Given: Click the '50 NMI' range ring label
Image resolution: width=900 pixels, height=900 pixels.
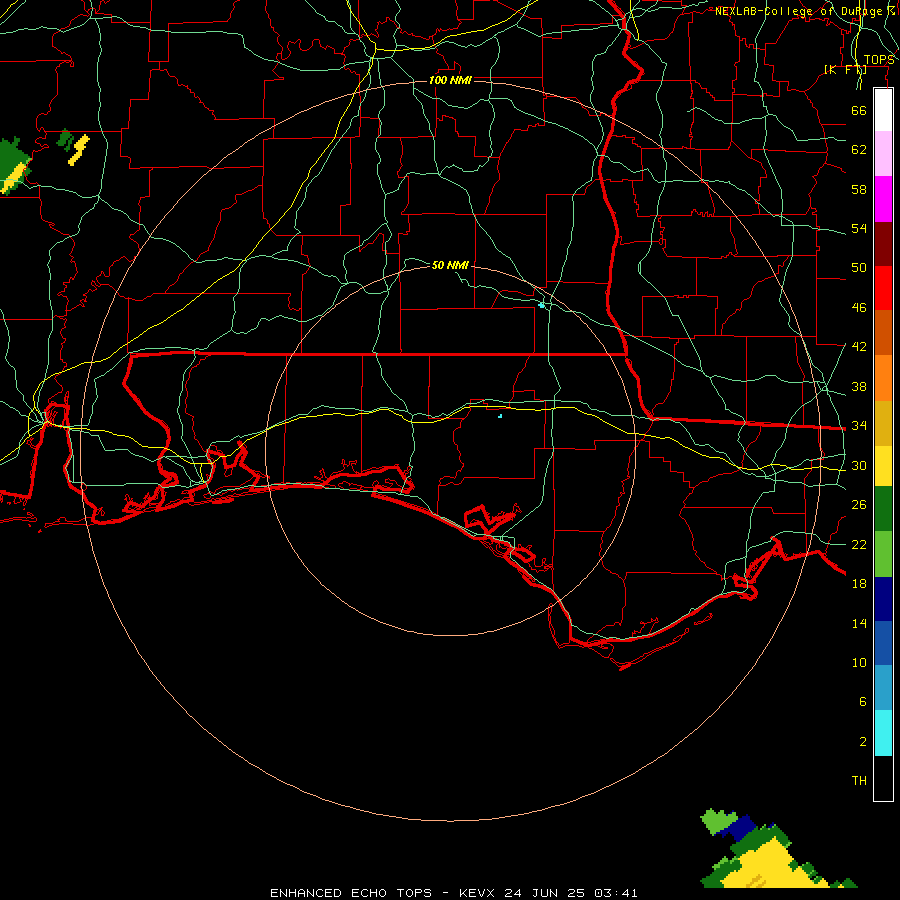Looking at the screenshot, I should 450,265.
